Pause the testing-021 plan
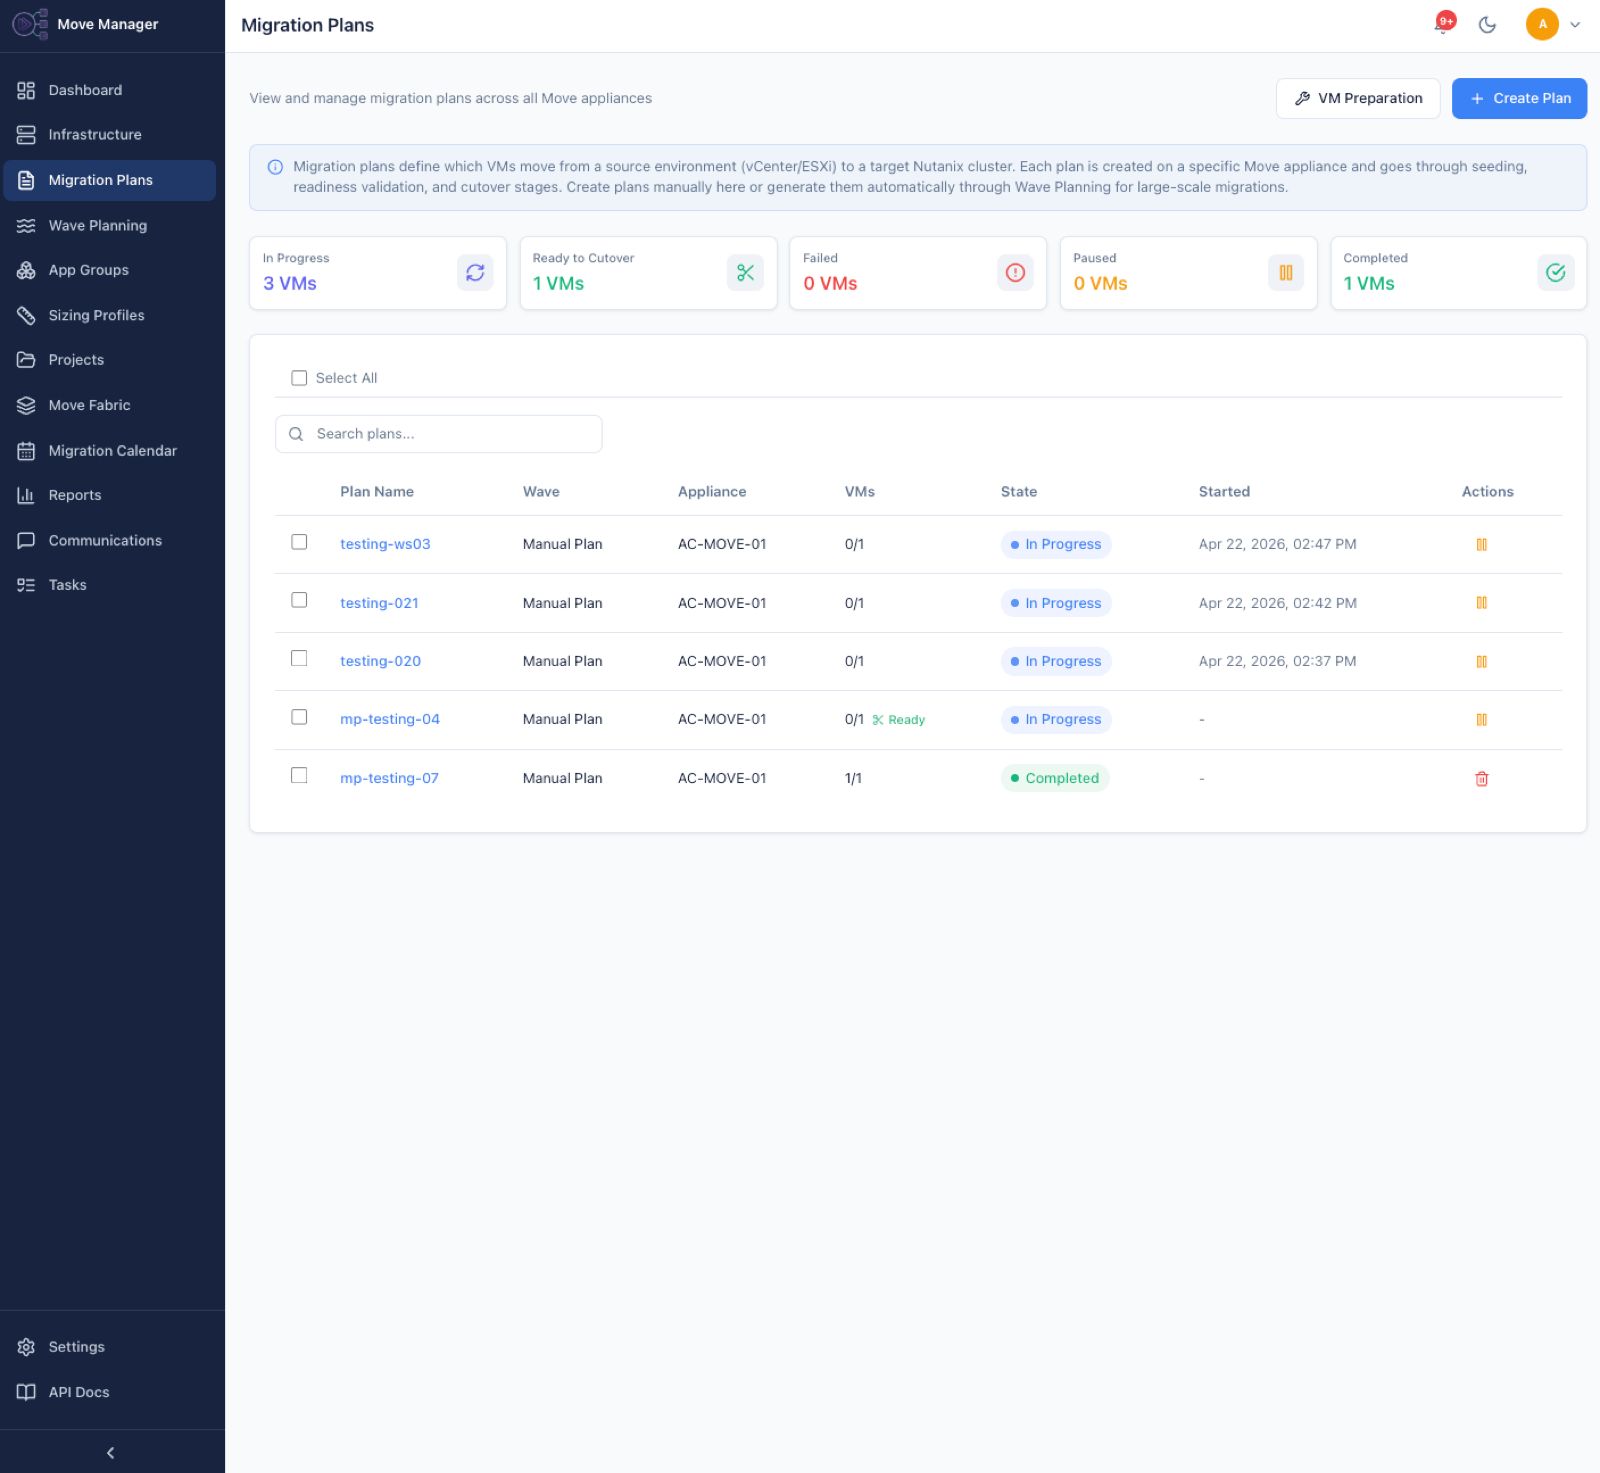 click(1482, 603)
